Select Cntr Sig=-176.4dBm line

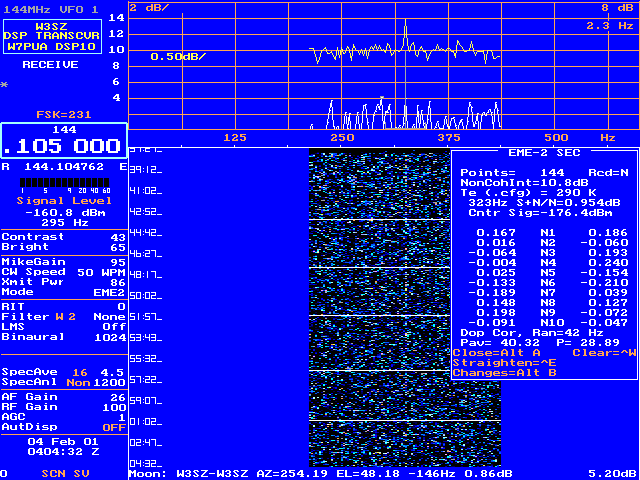(540, 213)
